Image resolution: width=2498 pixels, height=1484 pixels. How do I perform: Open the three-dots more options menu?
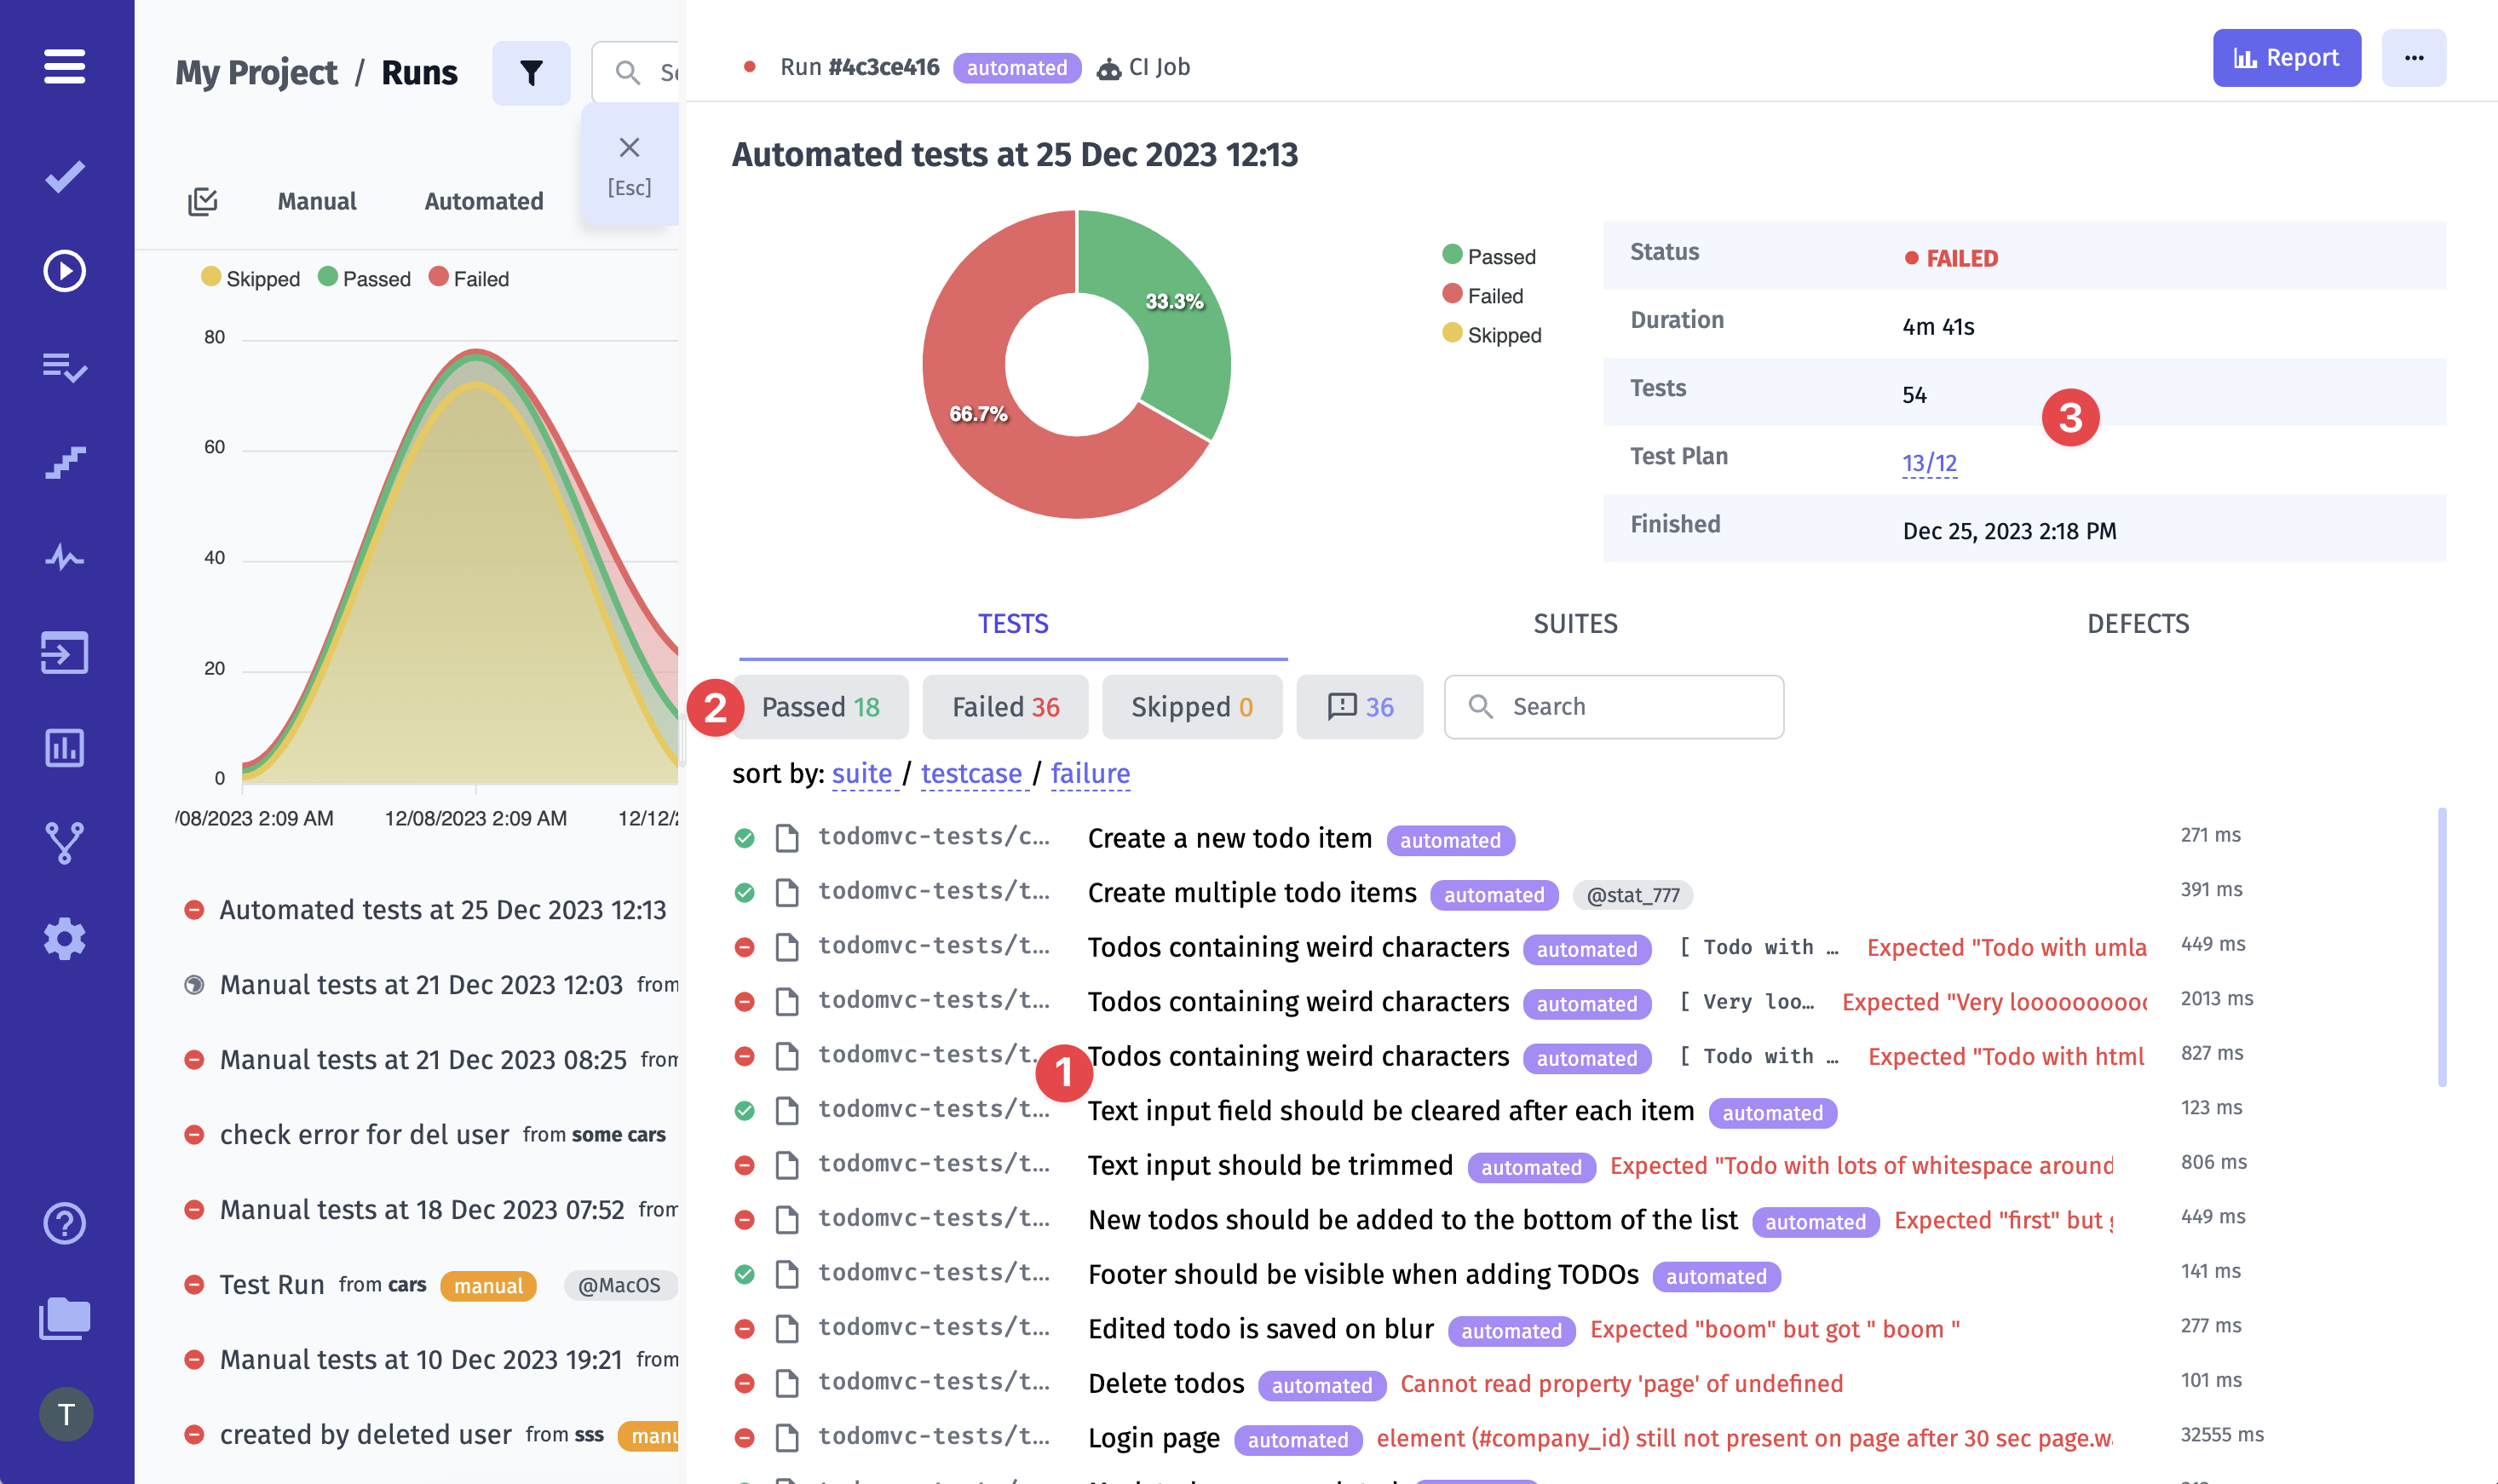click(2414, 58)
